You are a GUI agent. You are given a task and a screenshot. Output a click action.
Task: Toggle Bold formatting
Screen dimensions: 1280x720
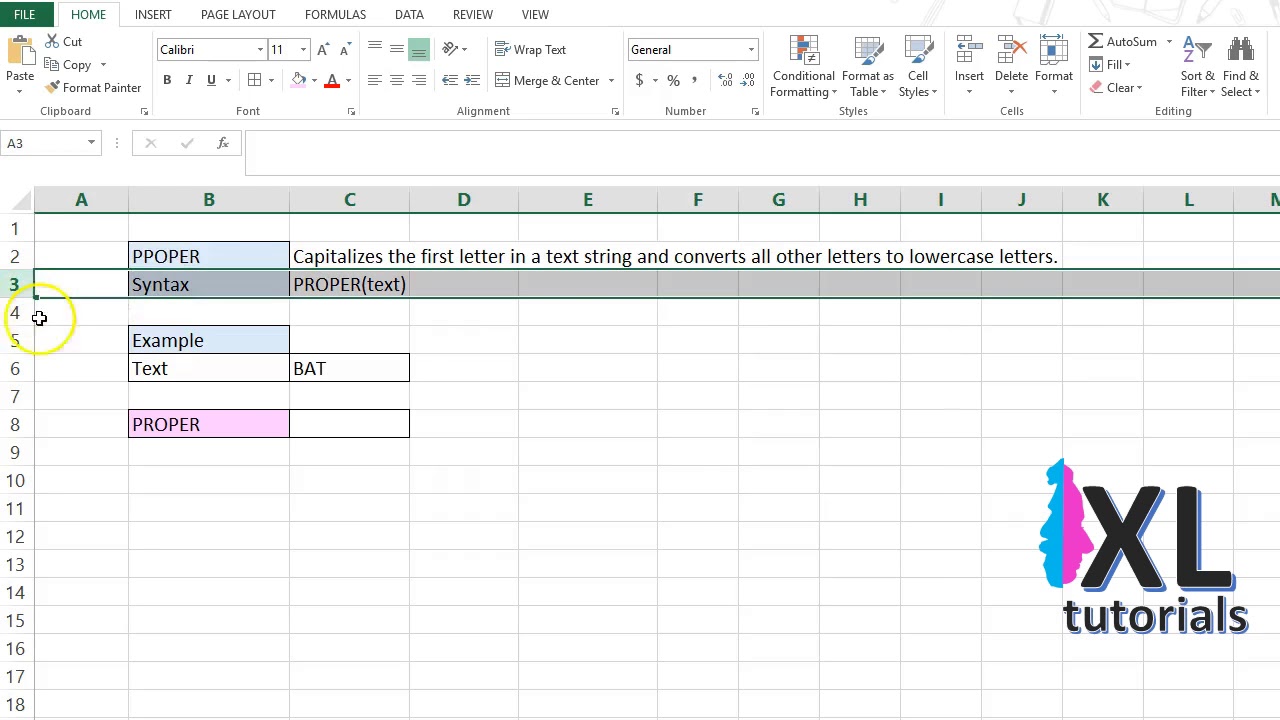click(x=167, y=81)
